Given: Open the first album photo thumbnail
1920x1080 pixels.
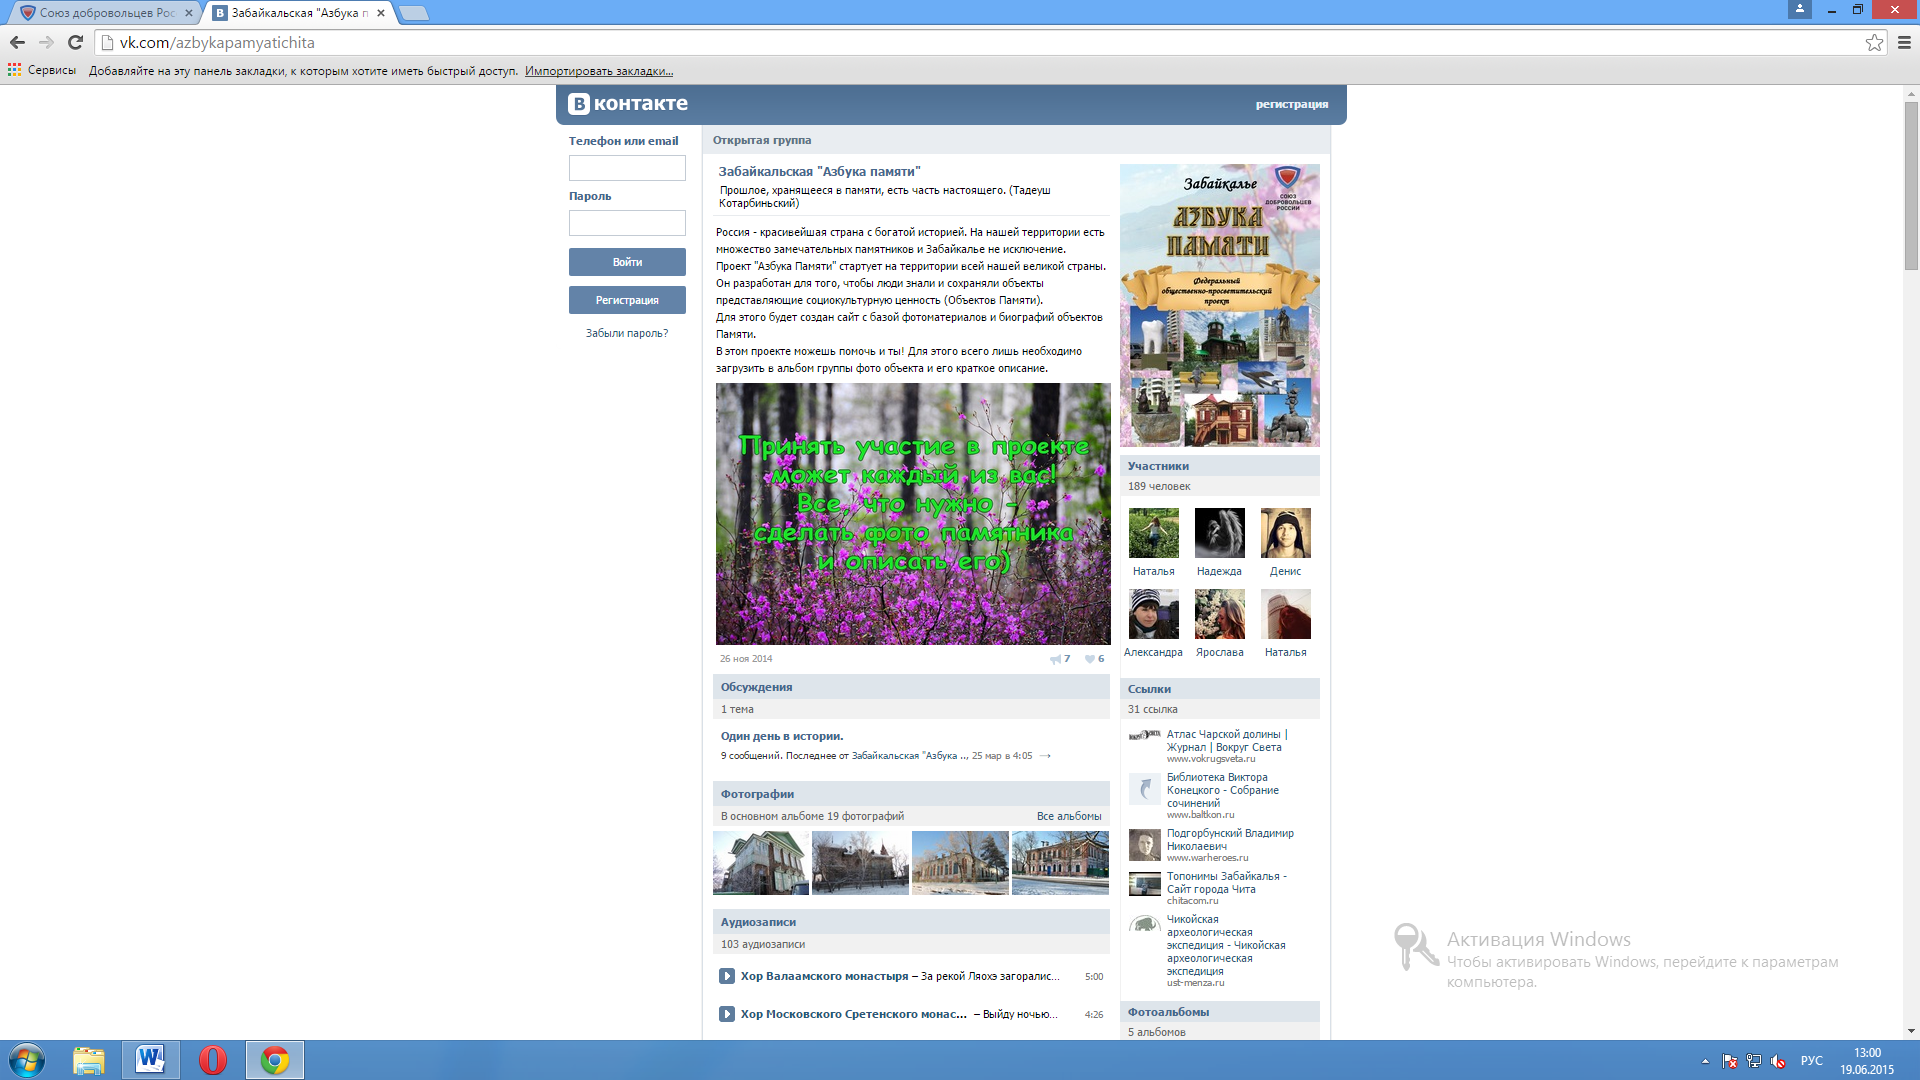Looking at the screenshot, I should point(761,863).
